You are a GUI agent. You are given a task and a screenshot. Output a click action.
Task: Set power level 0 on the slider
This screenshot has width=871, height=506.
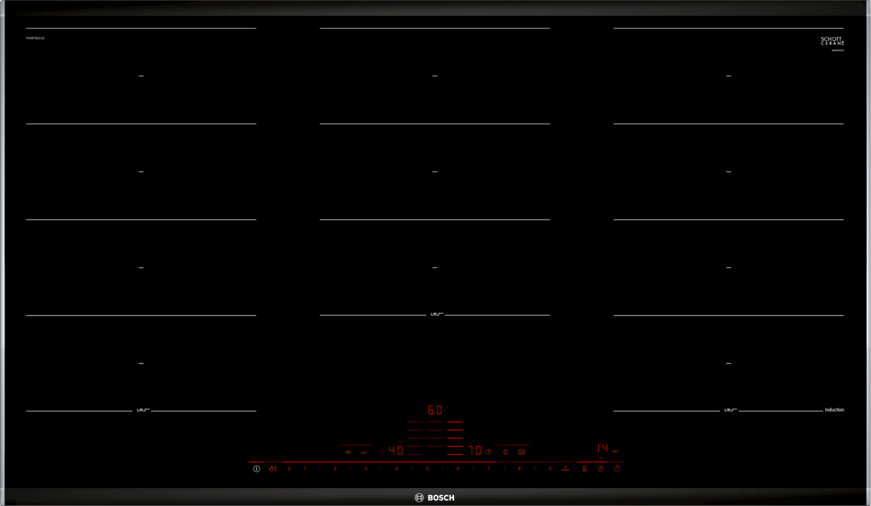click(x=289, y=469)
